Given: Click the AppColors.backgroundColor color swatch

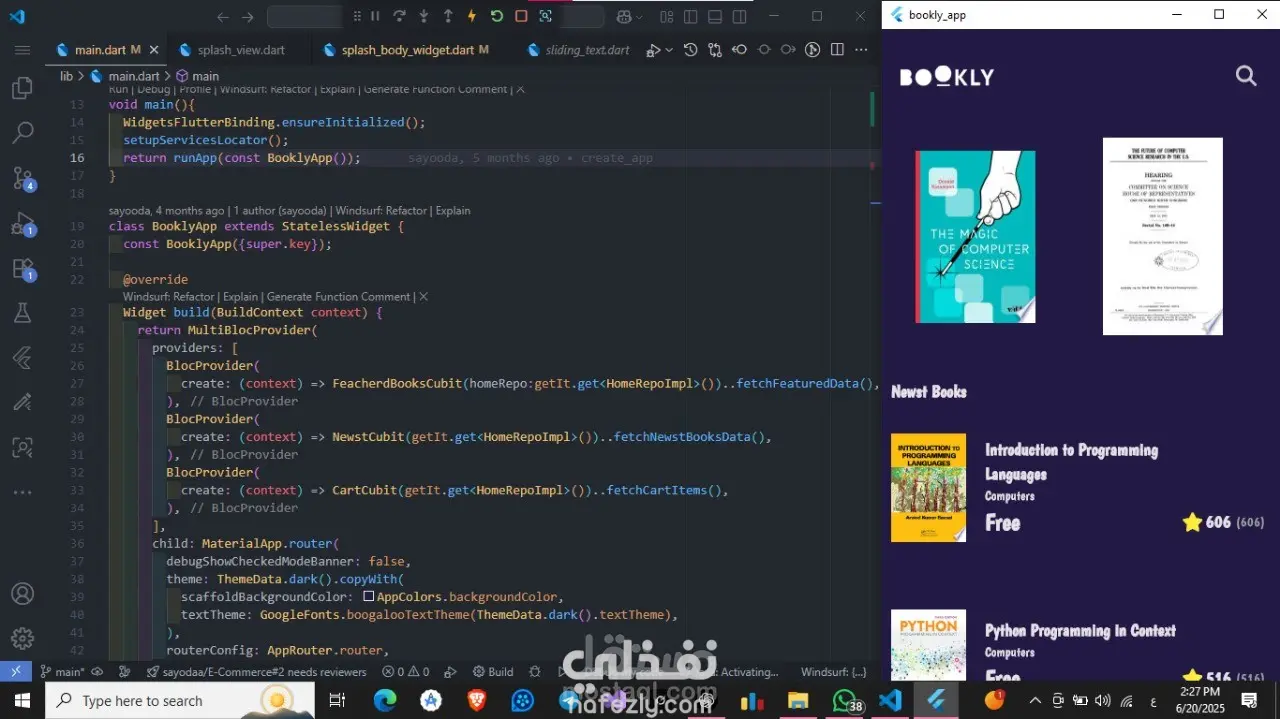Looking at the screenshot, I should tap(369, 597).
